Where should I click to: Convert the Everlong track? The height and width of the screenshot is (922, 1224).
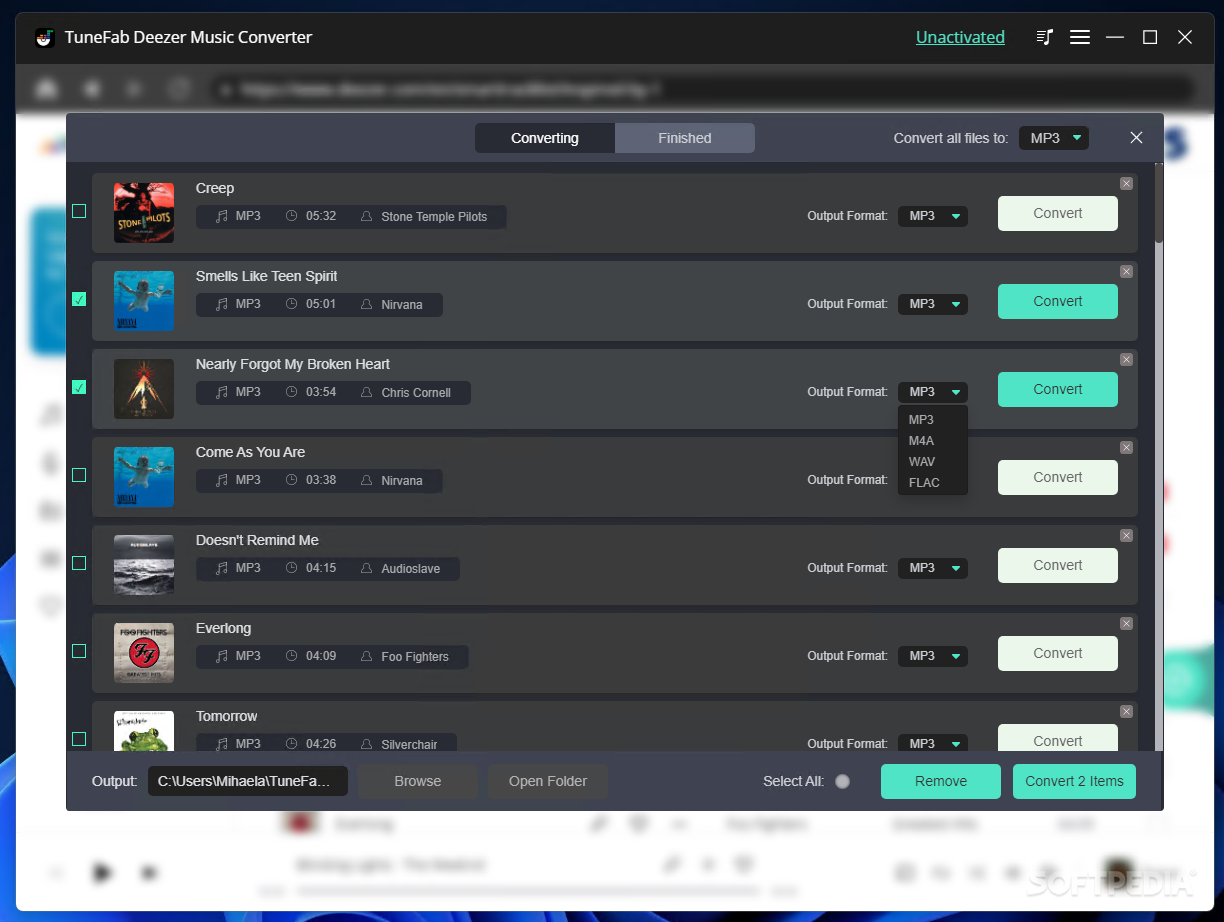(x=1058, y=653)
